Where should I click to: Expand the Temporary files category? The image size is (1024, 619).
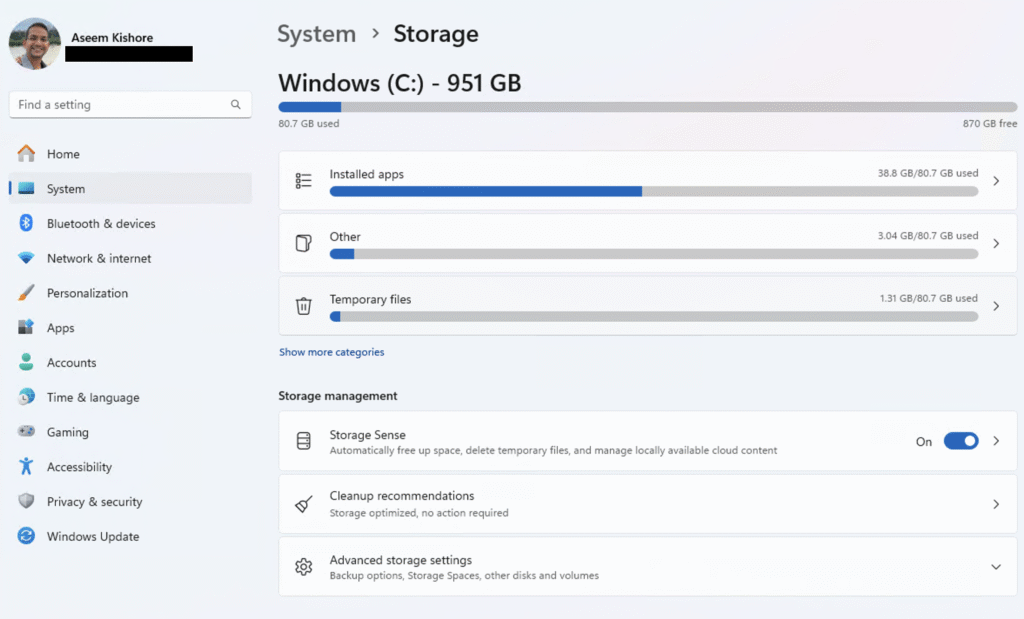(996, 306)
